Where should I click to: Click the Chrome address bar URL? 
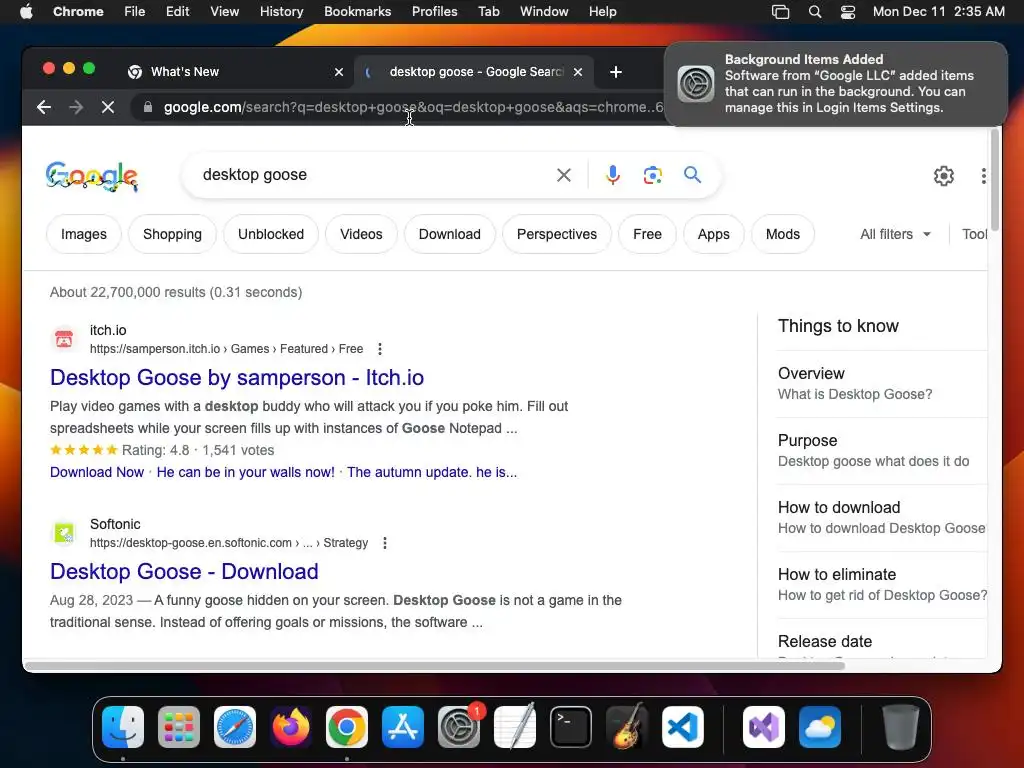[x=413, y=107]
